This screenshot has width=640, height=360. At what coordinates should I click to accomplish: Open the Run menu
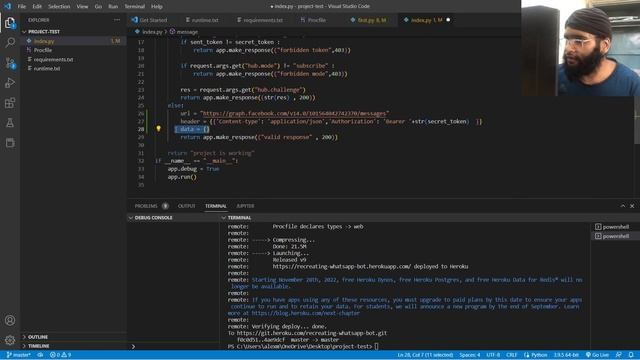[113, 6]
